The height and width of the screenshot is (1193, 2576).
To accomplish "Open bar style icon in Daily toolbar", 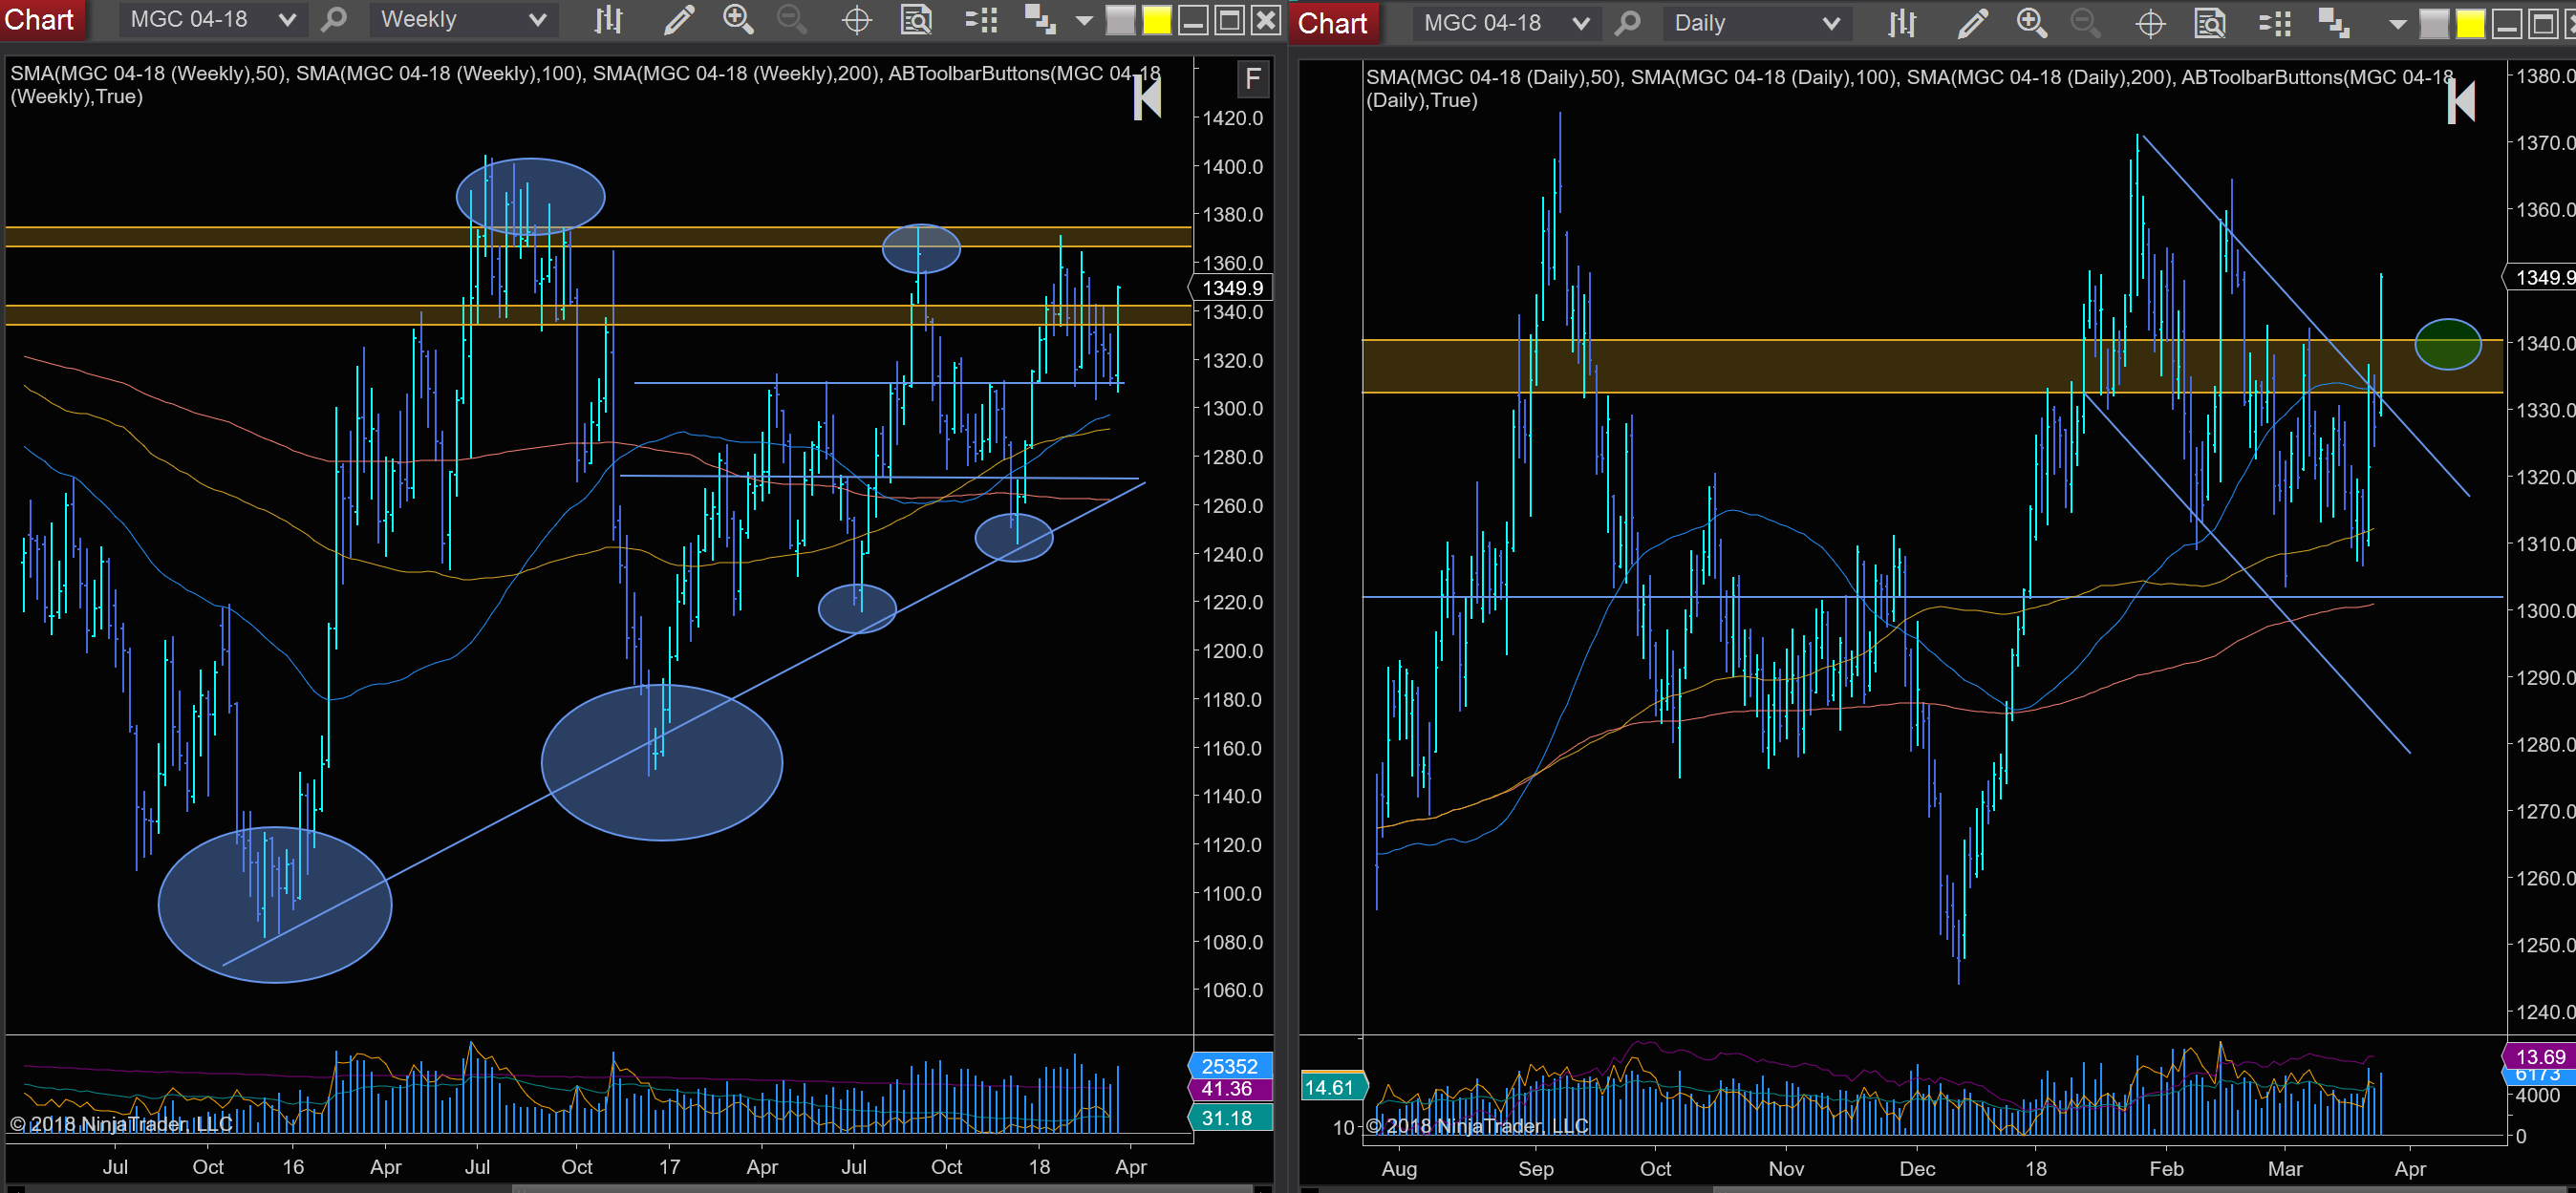I will tap(1902, 23).
